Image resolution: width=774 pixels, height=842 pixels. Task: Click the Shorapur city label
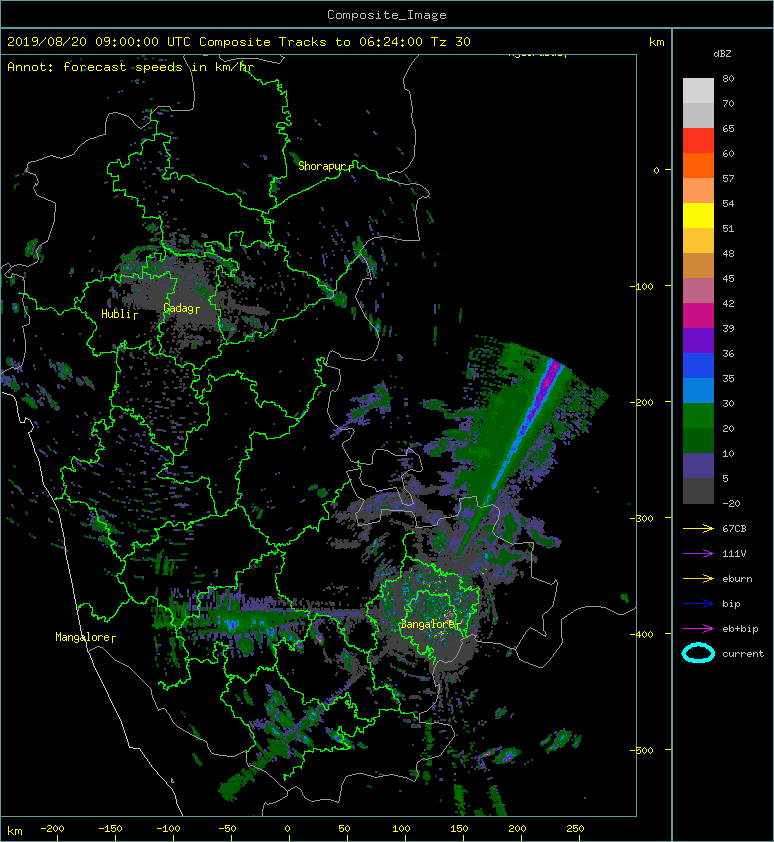pyautogui.click(x=325, y=166)
